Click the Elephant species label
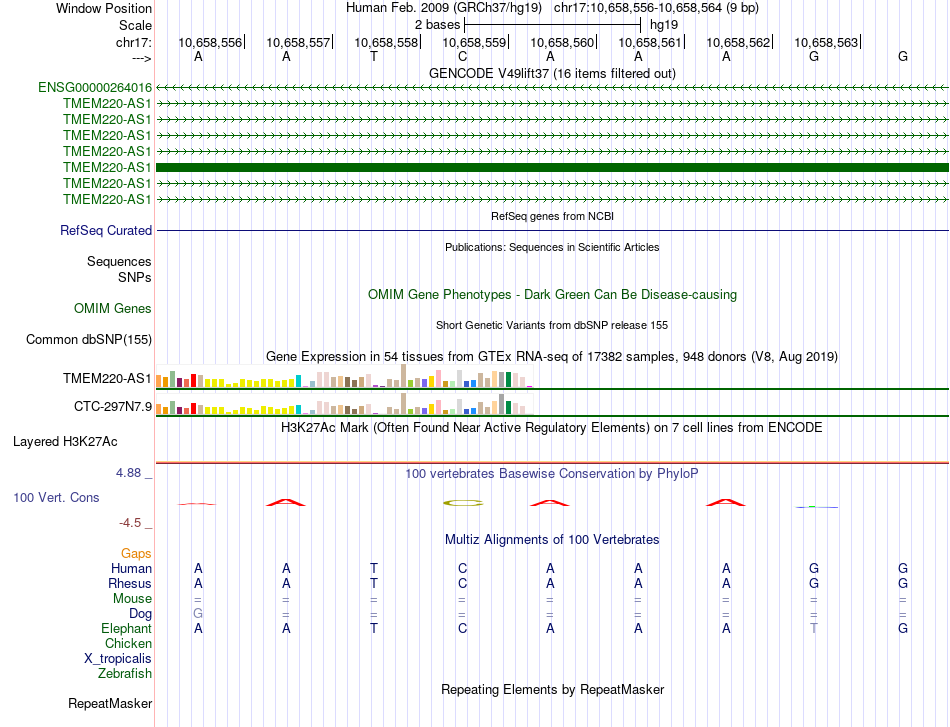This screenshot has width=950, height=727. [127, 628]
